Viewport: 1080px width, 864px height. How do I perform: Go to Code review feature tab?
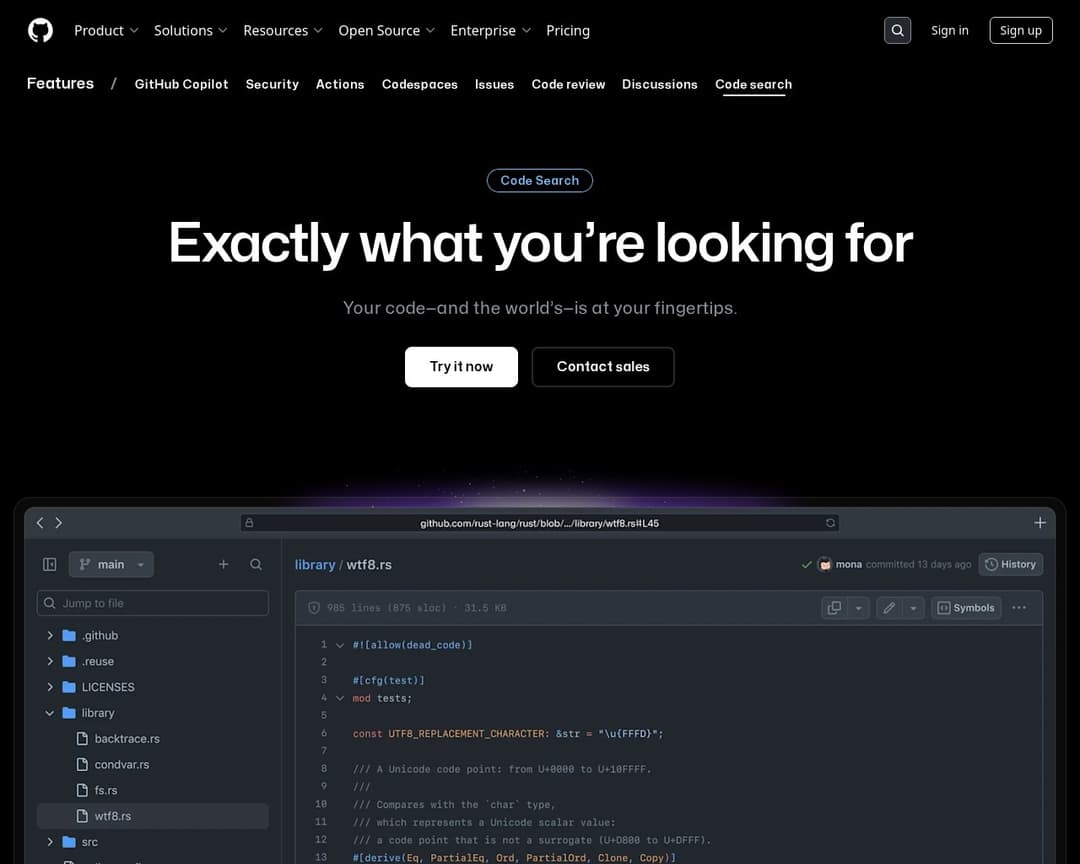click(568, 84)
